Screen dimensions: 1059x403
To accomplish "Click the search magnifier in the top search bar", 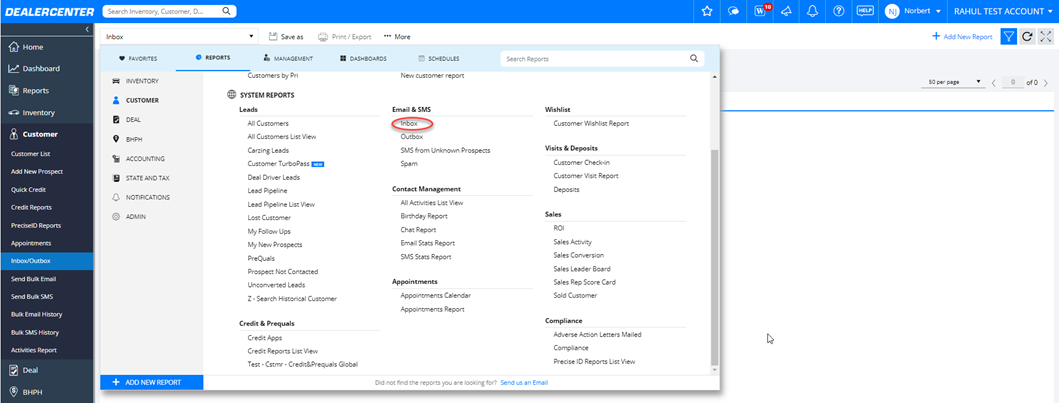I will click(x=226, y=11).
